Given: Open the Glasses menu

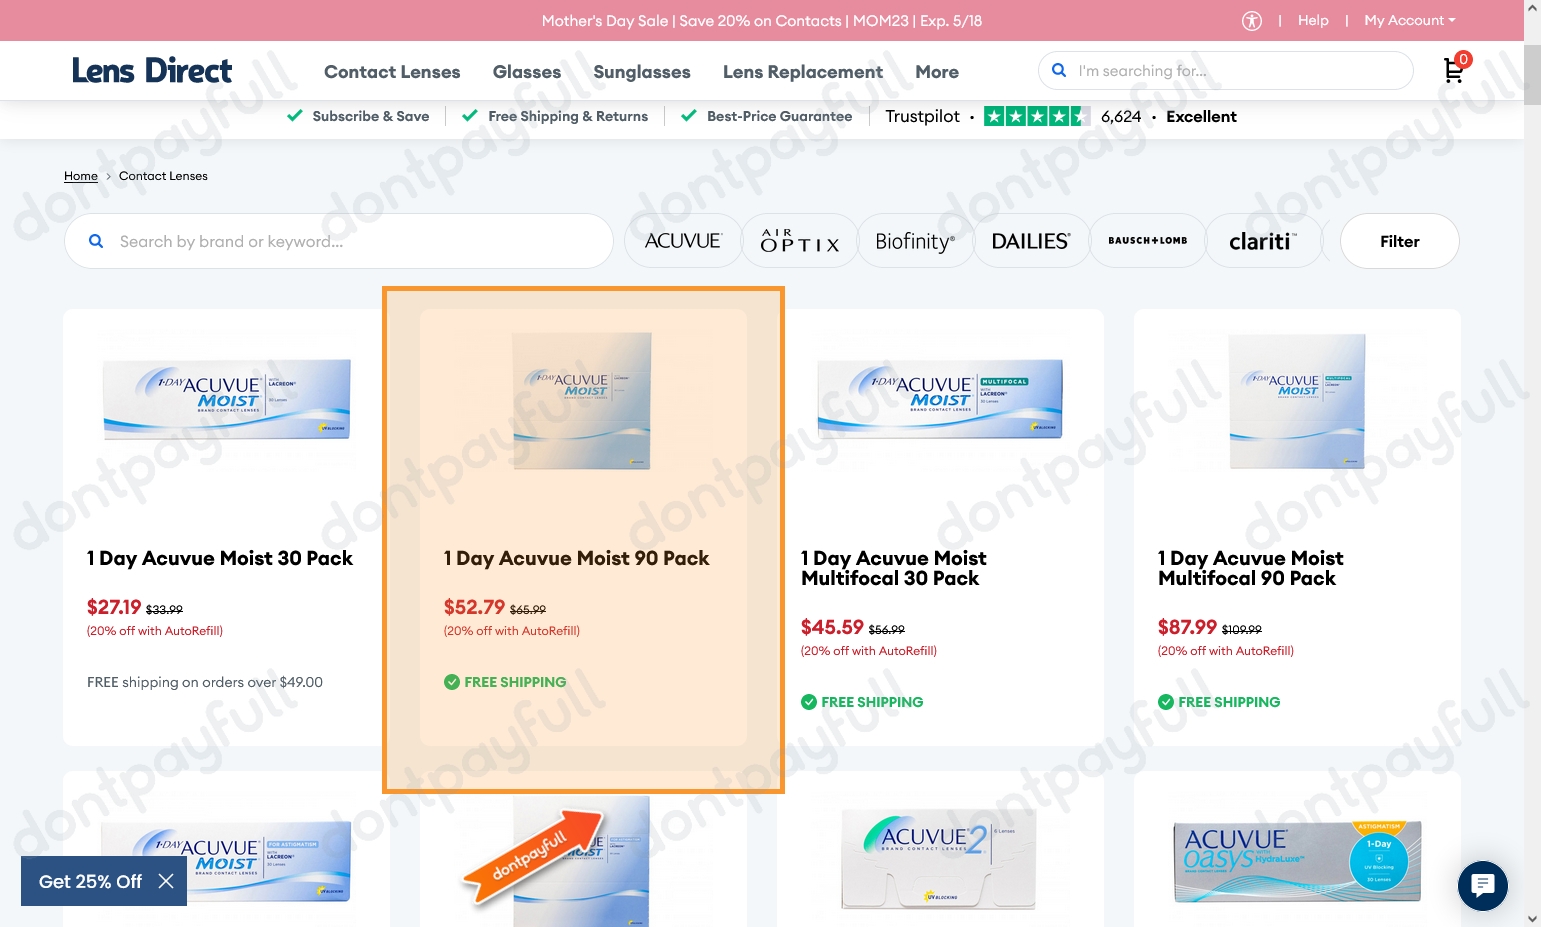Looking at the screenshot, I should tap(527, 72).
